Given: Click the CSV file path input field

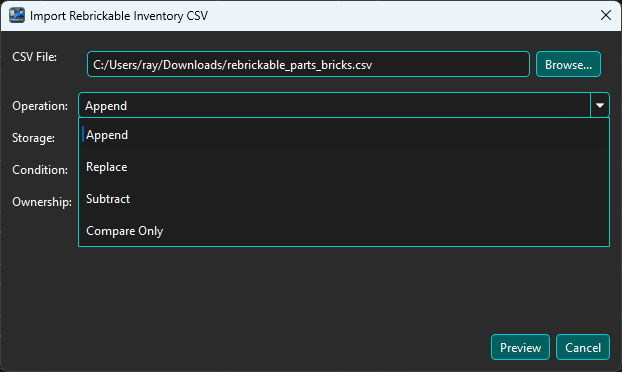Looking at the screenshot, I should tap(308, 64).
